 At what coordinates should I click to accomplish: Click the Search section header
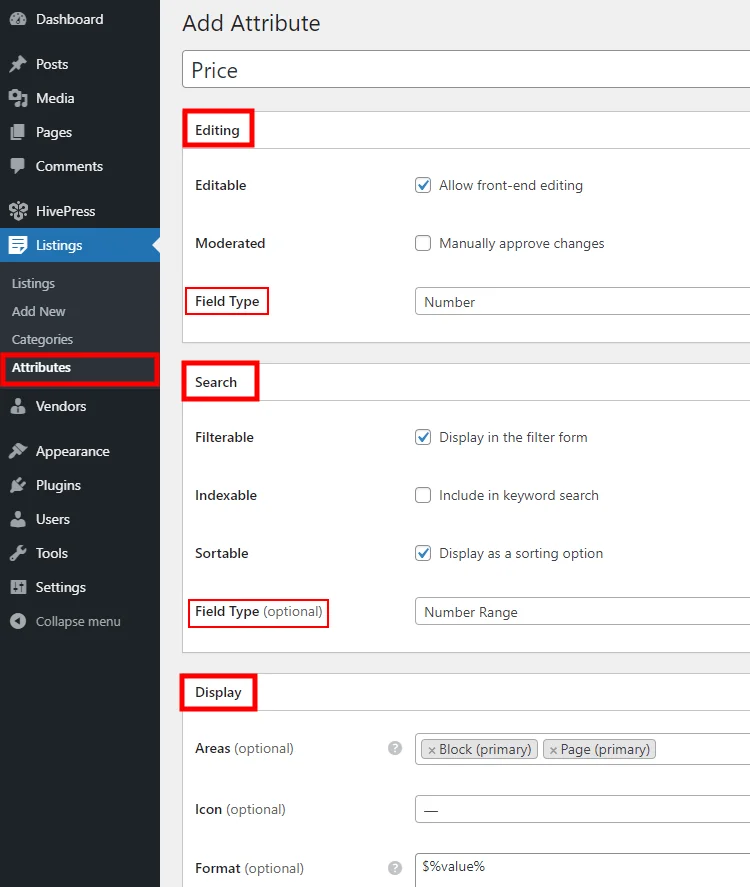216,382
